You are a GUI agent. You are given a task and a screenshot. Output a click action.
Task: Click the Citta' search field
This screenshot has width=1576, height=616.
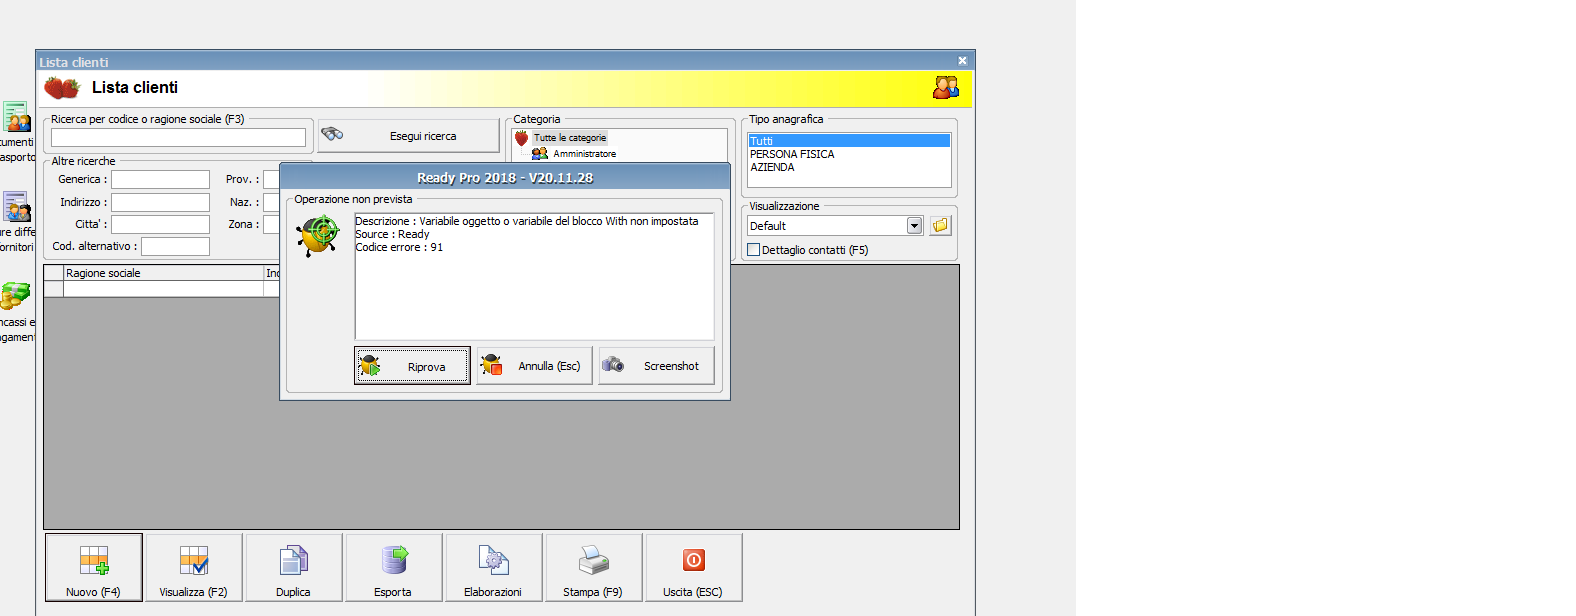coord(160,224)
